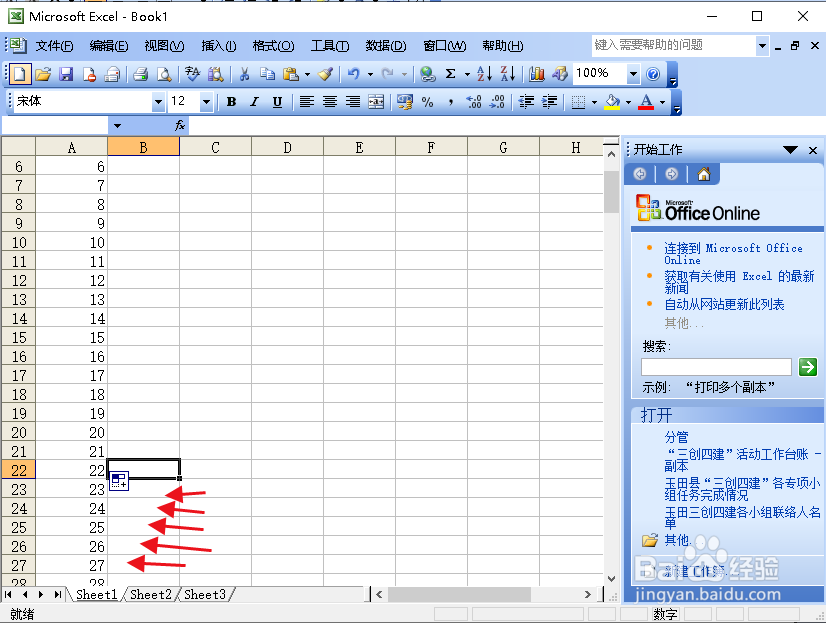Click the AutoSum sigma icon
The height and width of the screenshot is (623, 826).
pos(450,74)
